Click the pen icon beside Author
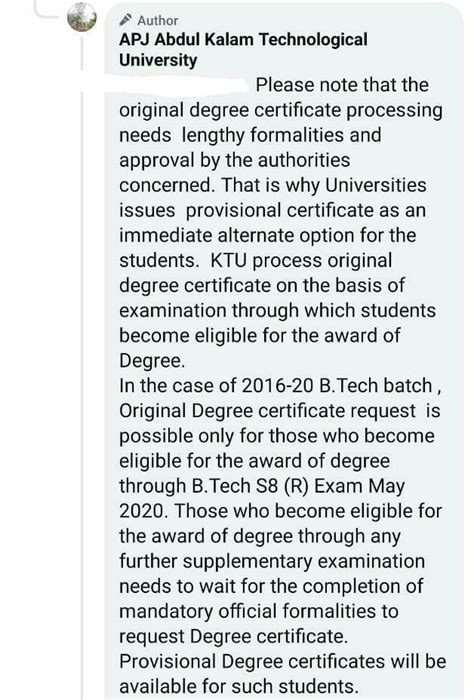The width and height of the screenshot is (474, 700). click(x=125, y=20)
